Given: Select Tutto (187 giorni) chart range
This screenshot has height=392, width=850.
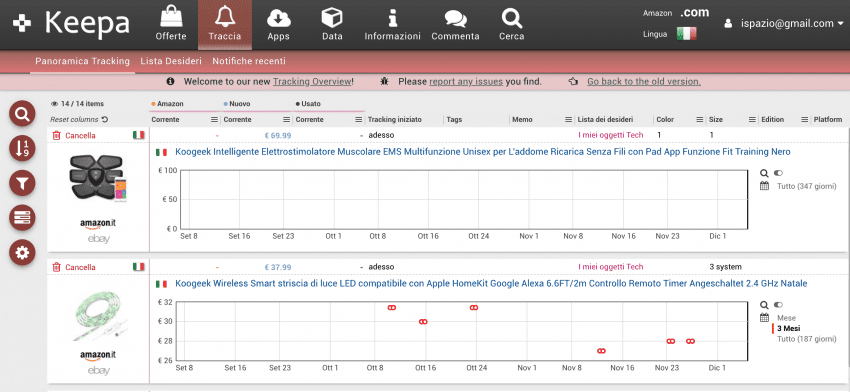Looking at the screenshot, I should [807, 339].
